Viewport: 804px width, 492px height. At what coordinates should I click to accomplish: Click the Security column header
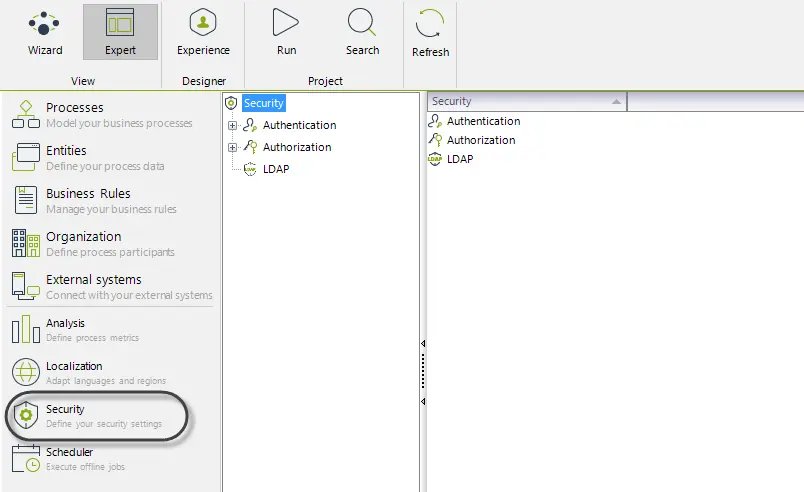tap(527, 101)
